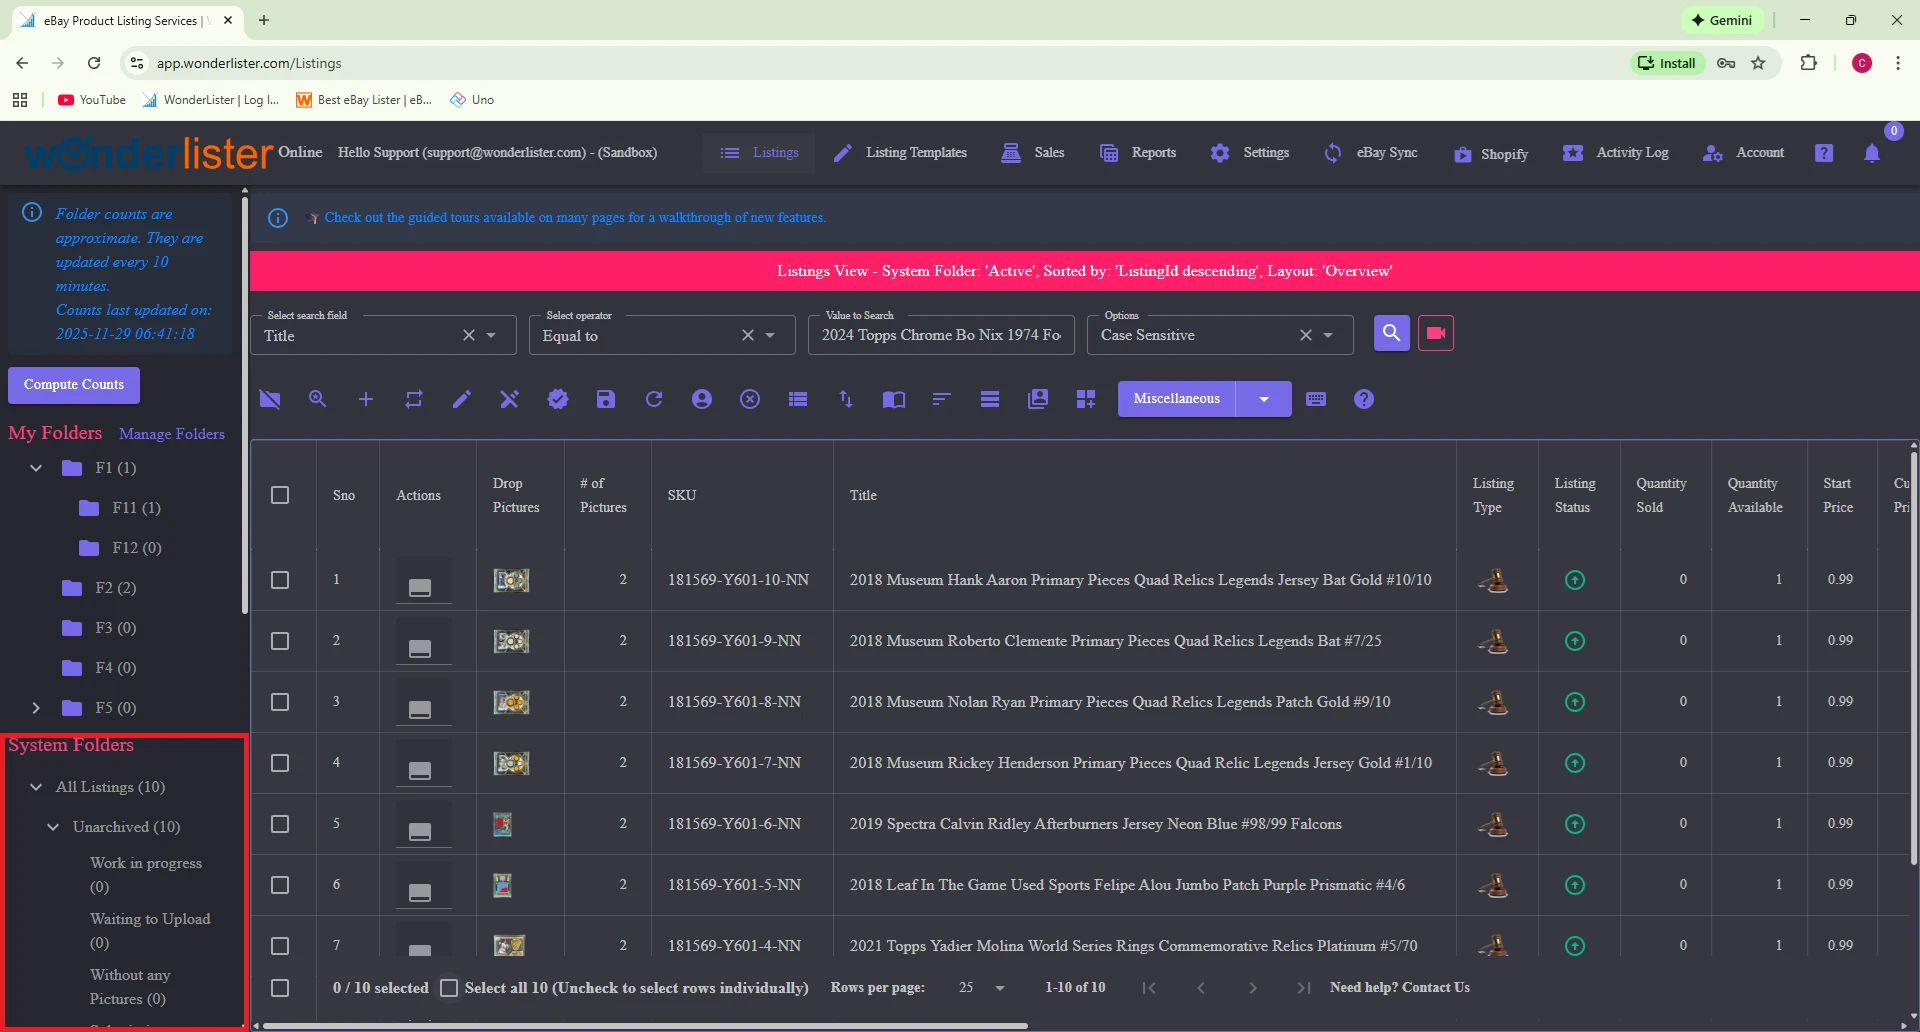
Task: Open the keyboard shortcuts icon on the toolbar
Action: coord(1316,399)
